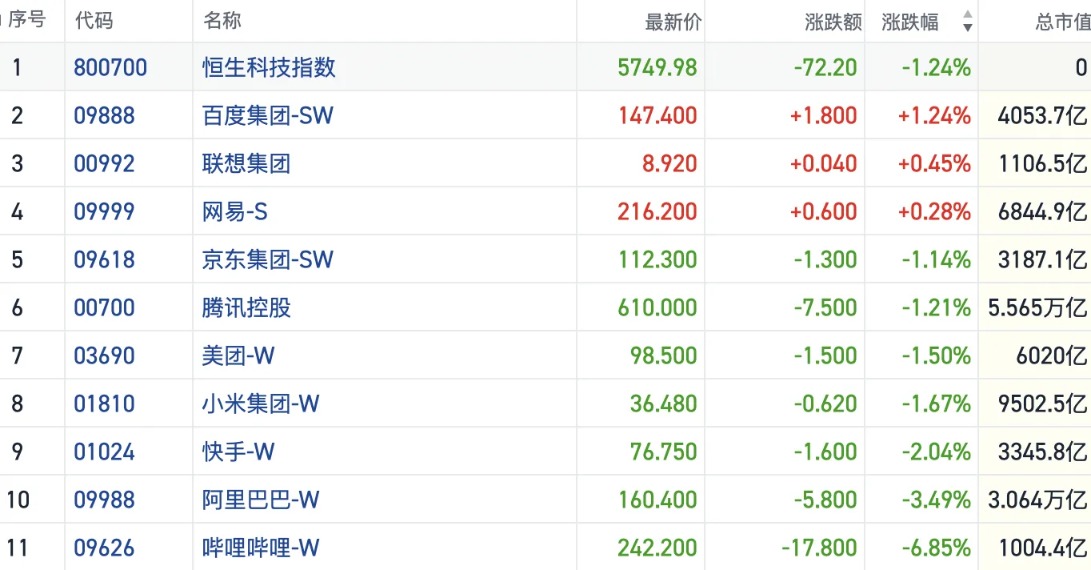
Task: Click 哔哩哔哩-W name link
Action: click(x=260, y=548)
